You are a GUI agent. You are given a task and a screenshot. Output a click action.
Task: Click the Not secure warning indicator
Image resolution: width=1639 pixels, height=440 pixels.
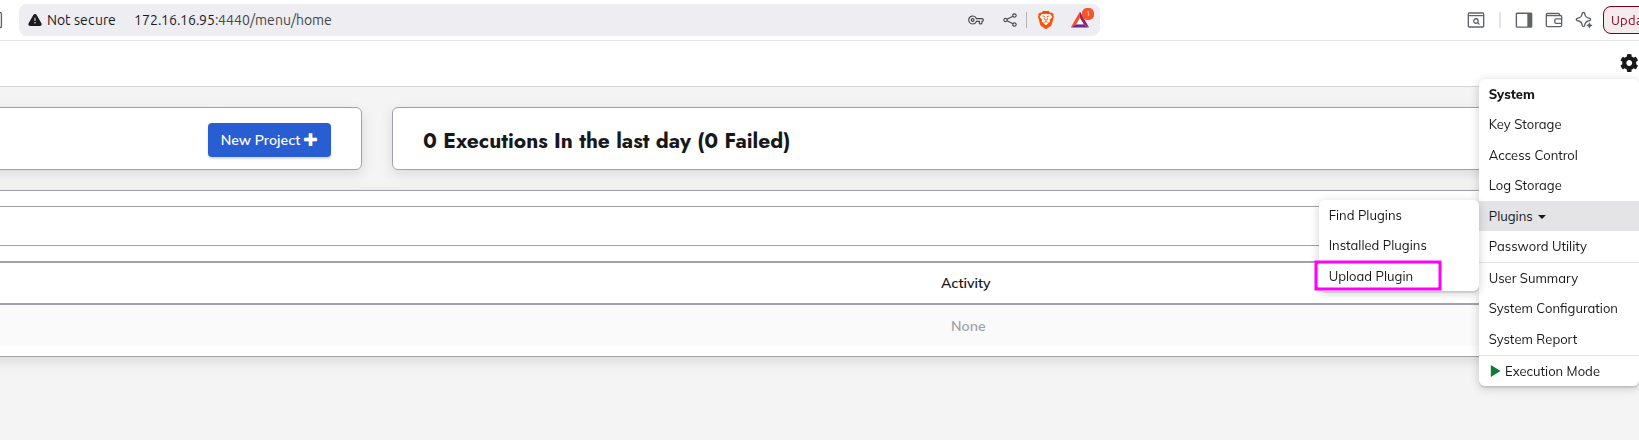pyautogui.click(x=72, y=20)
